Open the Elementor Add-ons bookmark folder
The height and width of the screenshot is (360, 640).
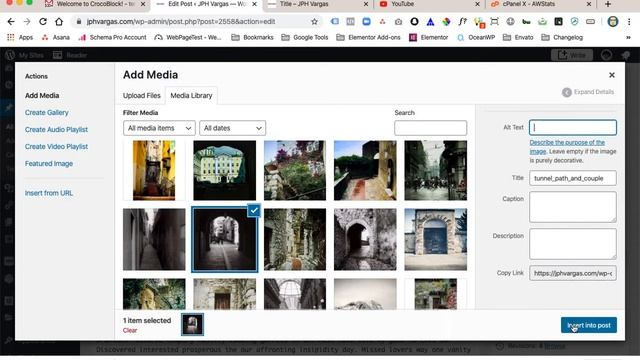[x=368, y=38]
